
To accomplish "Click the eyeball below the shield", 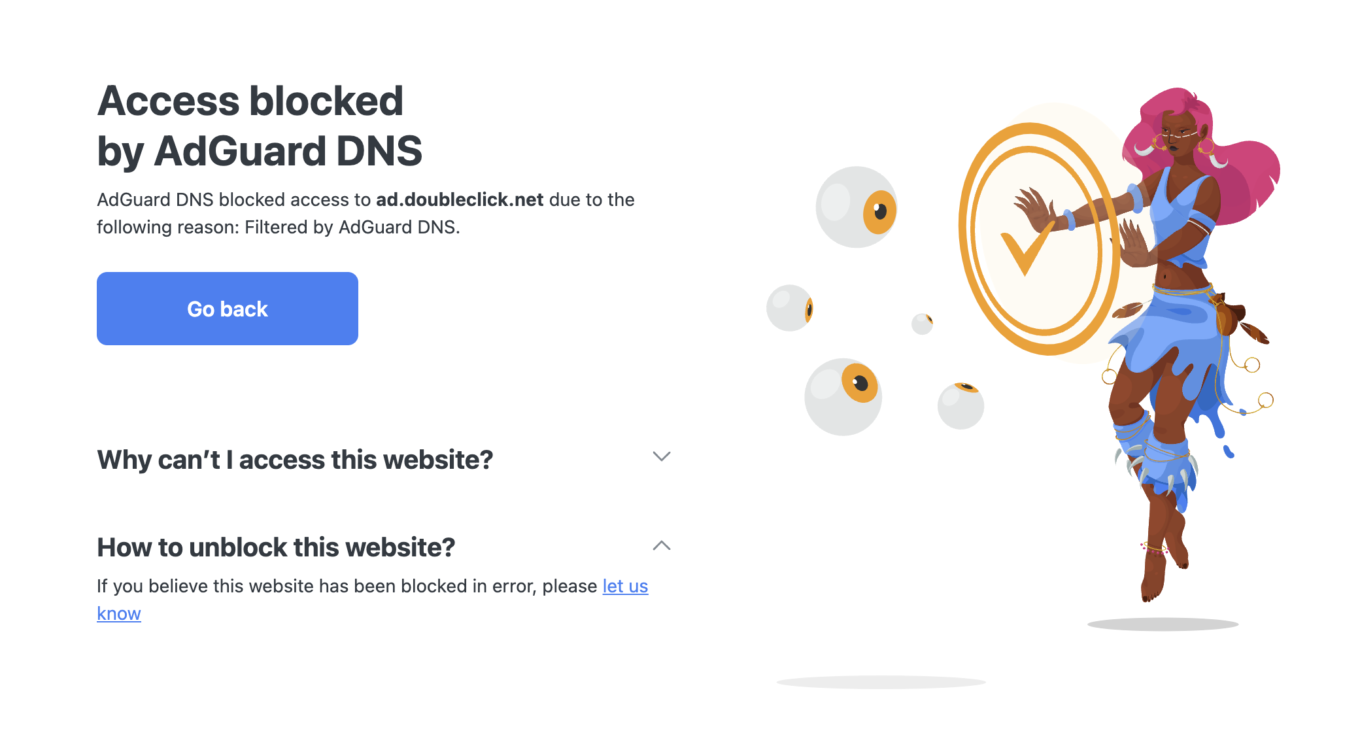I will 960,404.
